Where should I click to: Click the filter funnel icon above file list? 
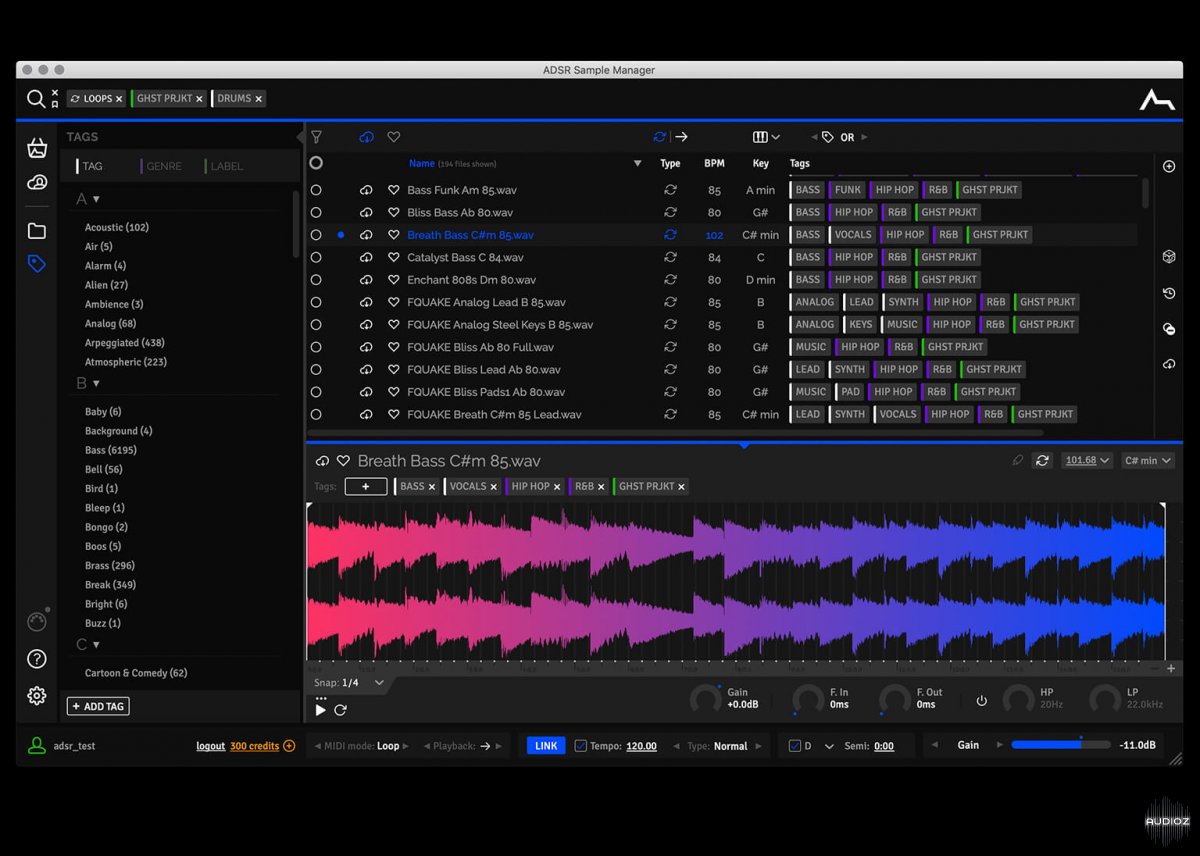(316, 137)
